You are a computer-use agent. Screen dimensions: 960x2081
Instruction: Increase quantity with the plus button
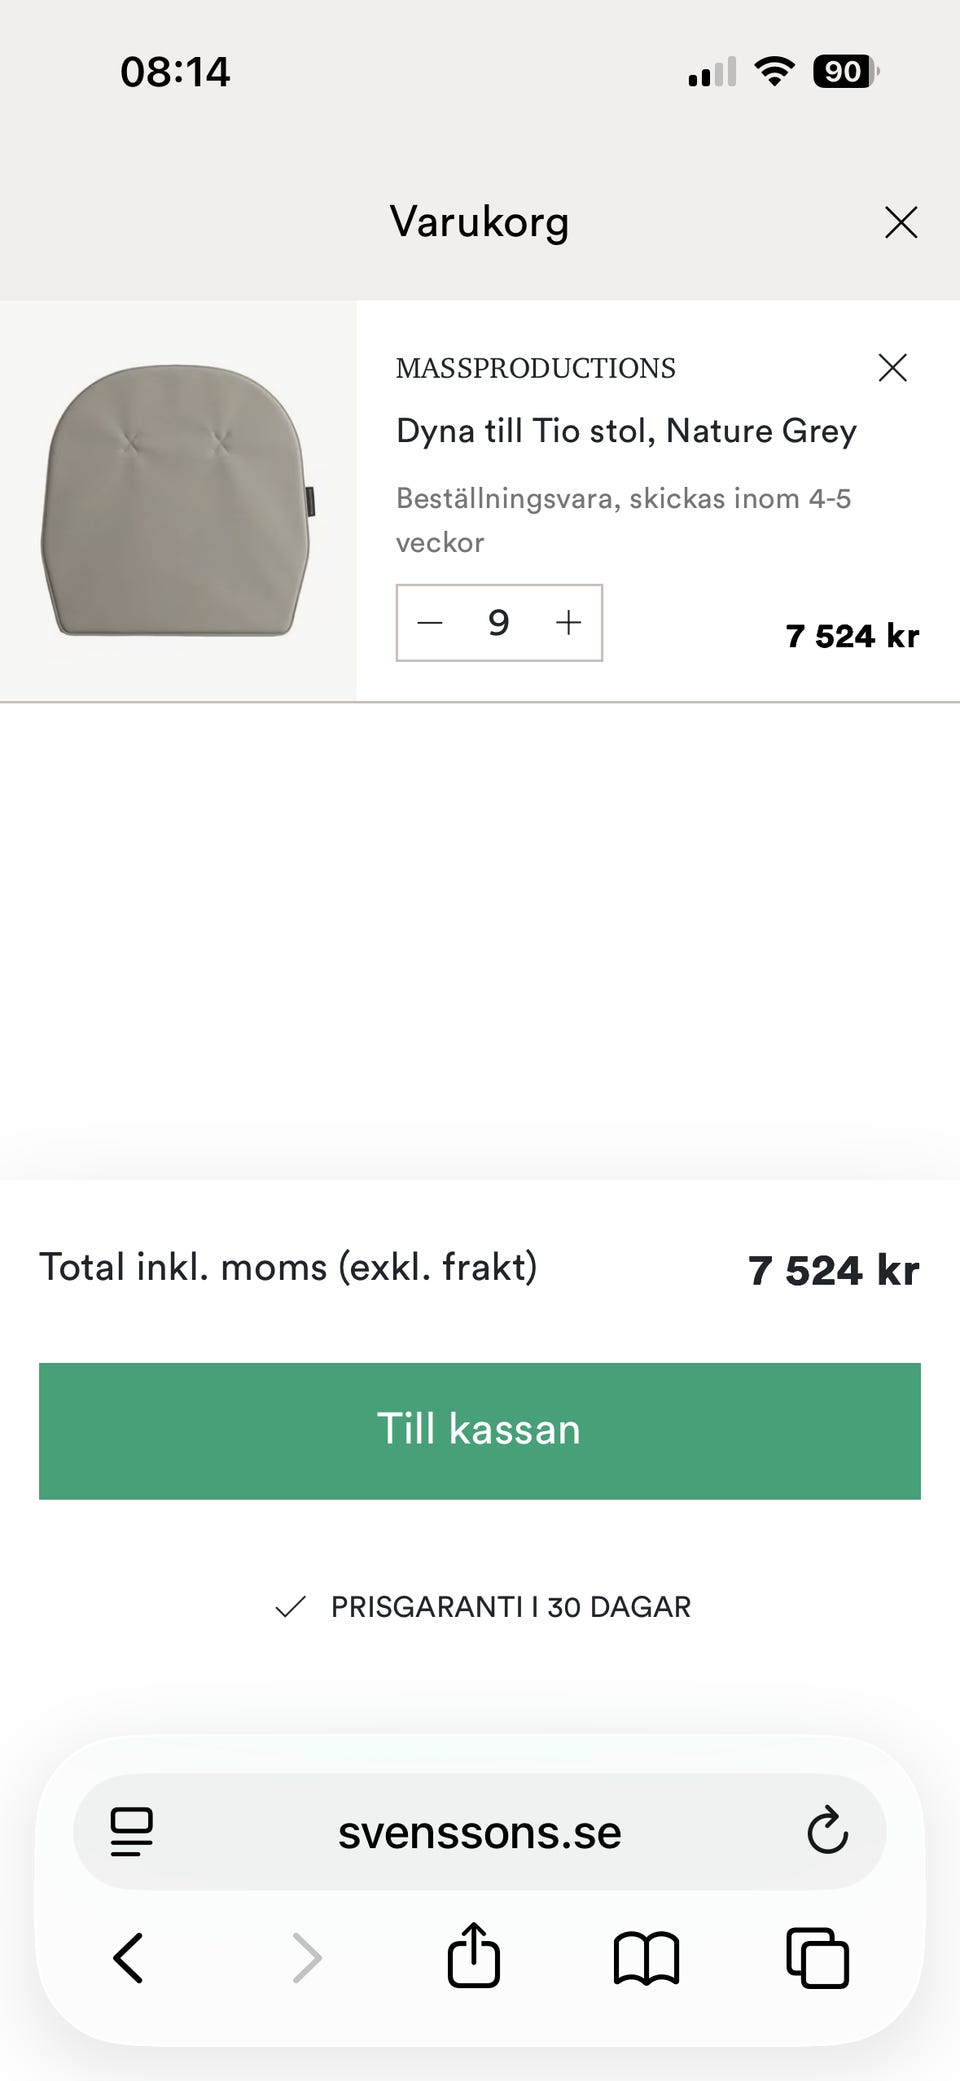(x=568, y=623)
